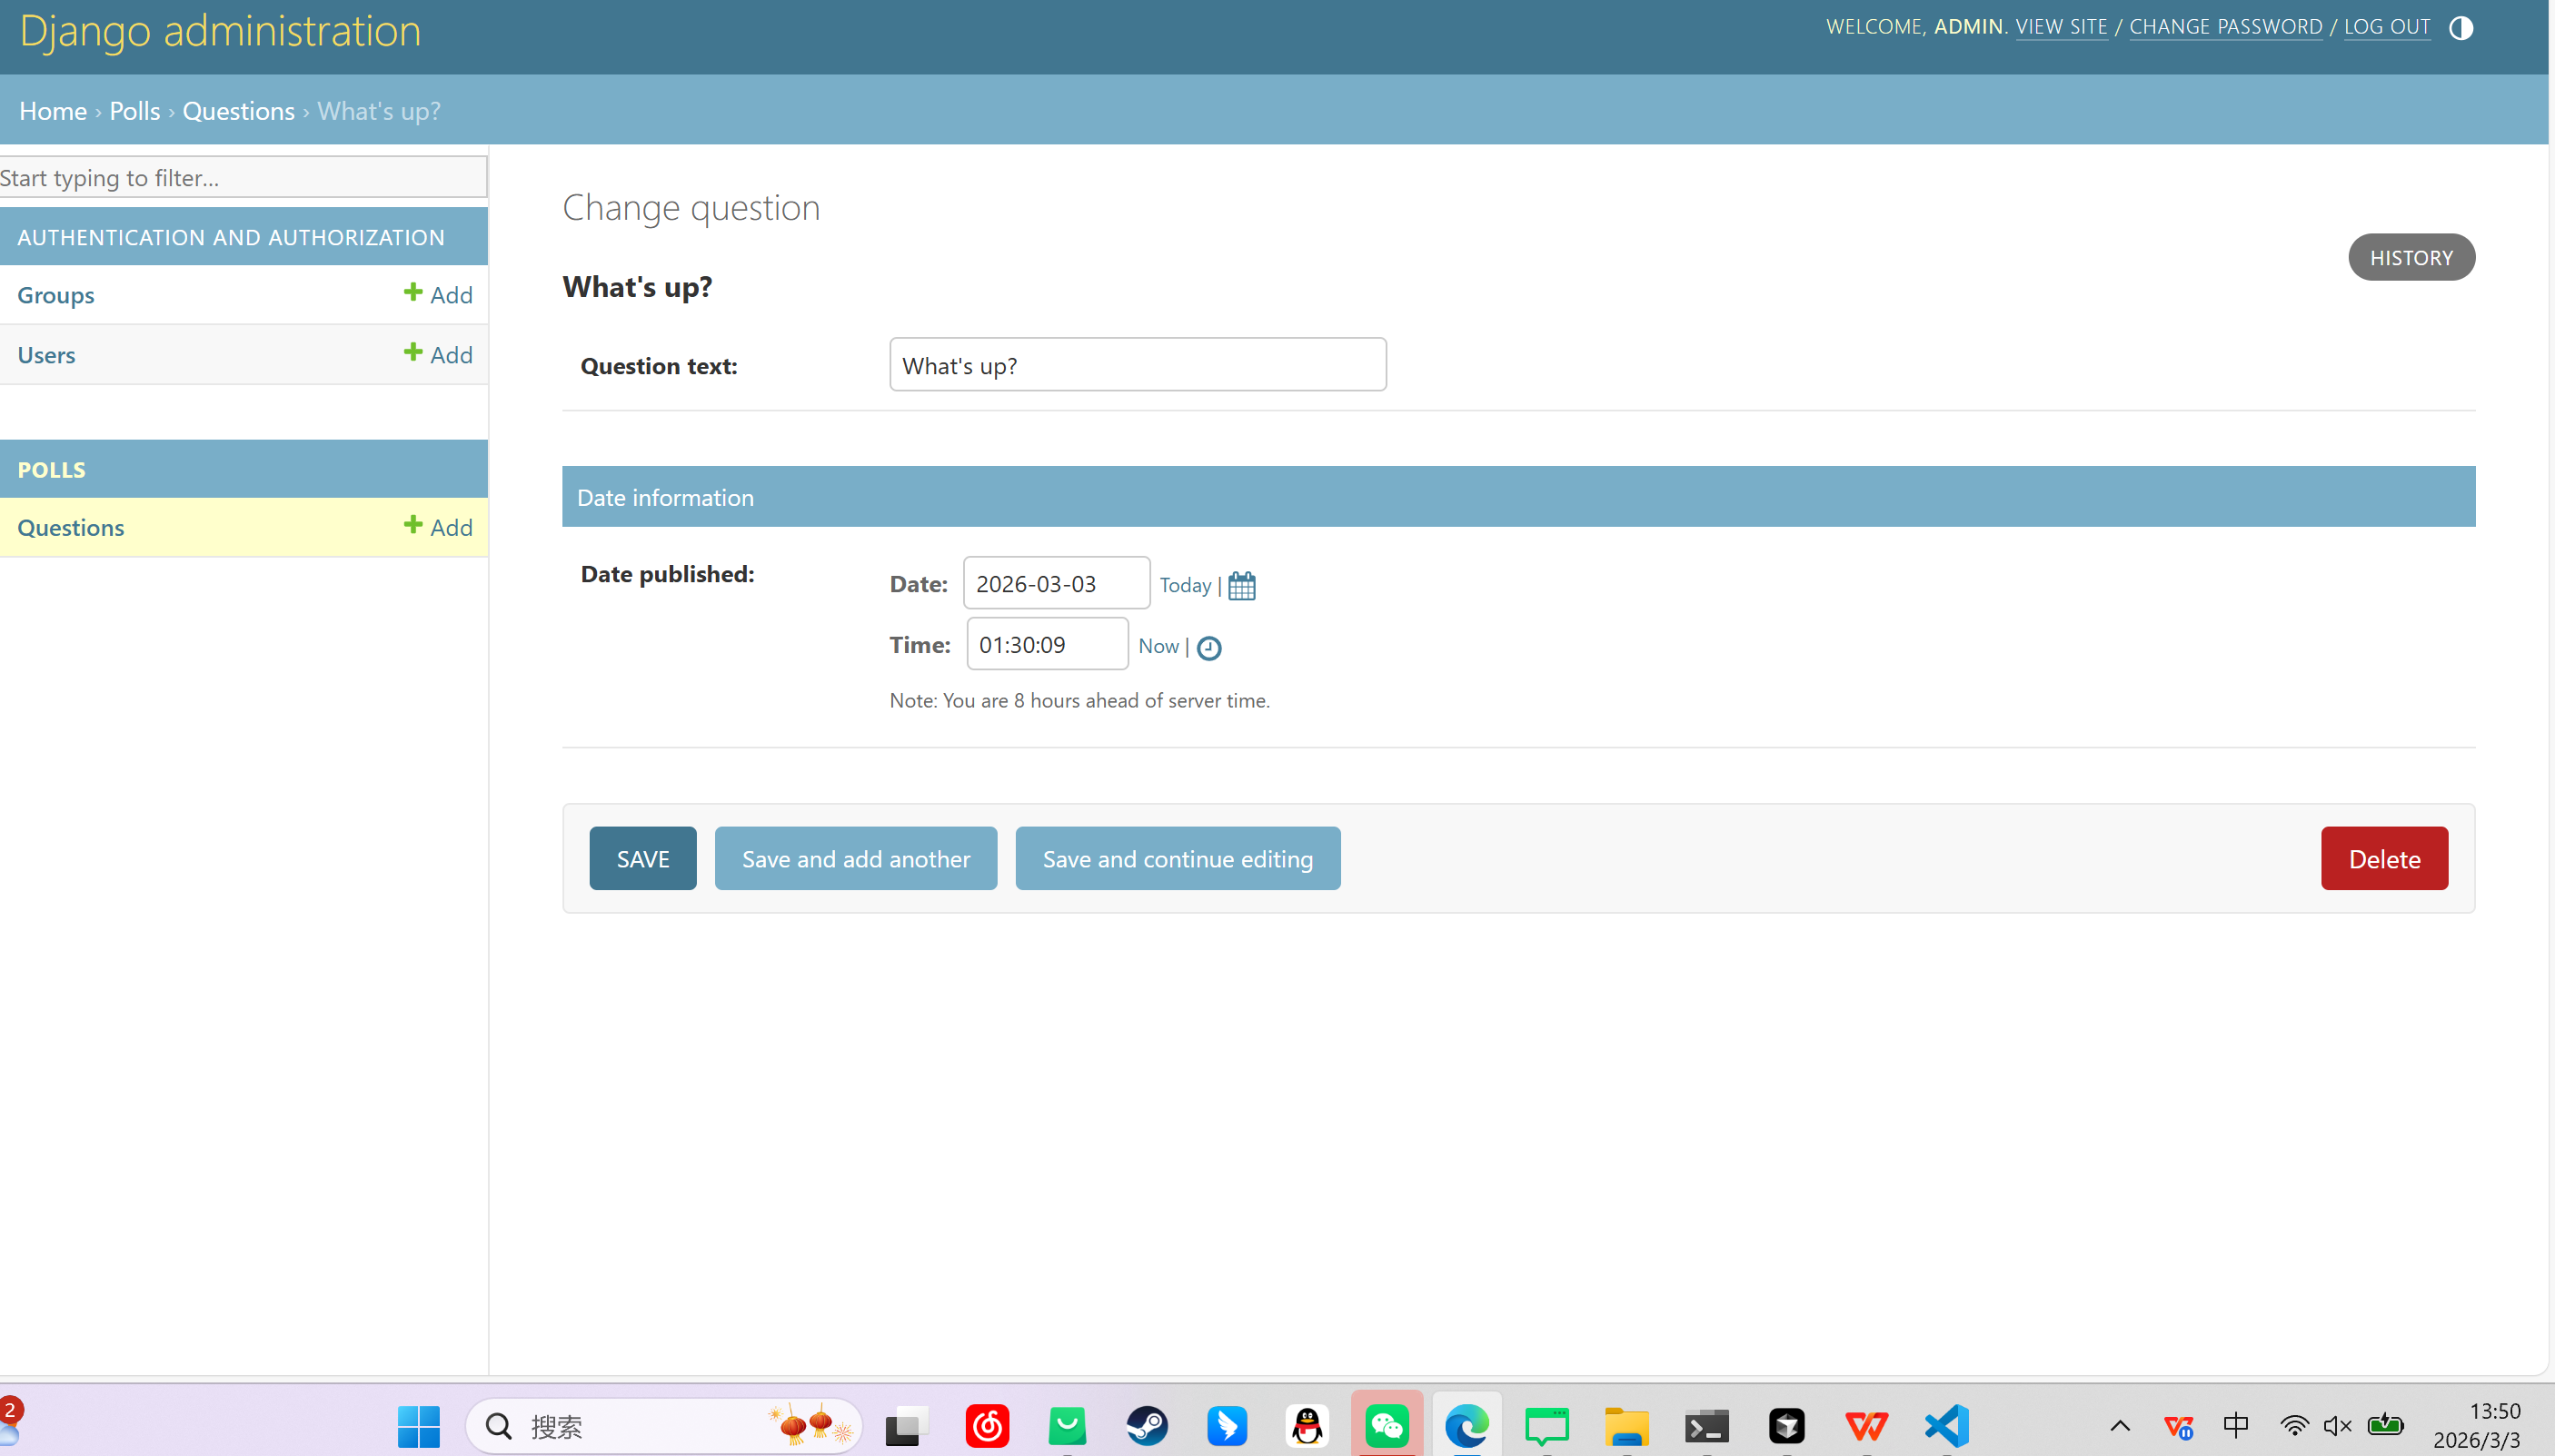The image size is (2555, 1456).
Task: Expand the system tray hidden icons chevron
Action: 2120,1426
